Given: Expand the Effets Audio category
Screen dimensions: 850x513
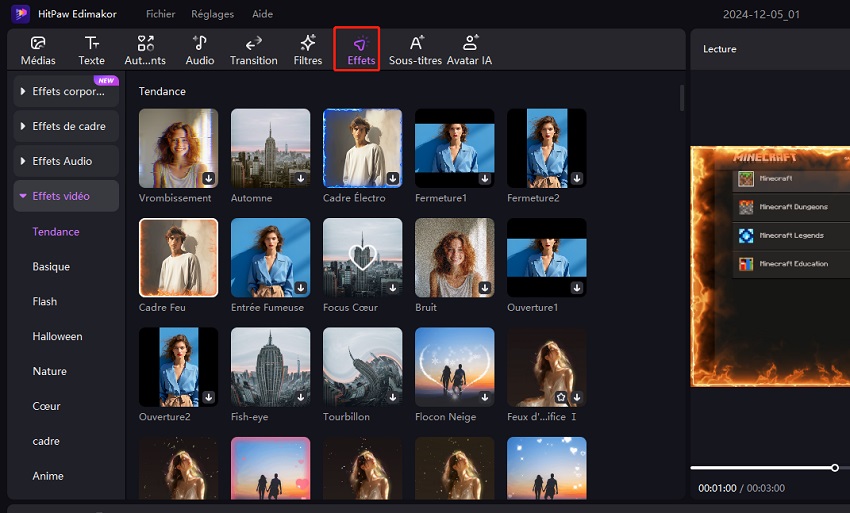Looking at the screenshot, I should pyautogui.click(x=66, y=161).
